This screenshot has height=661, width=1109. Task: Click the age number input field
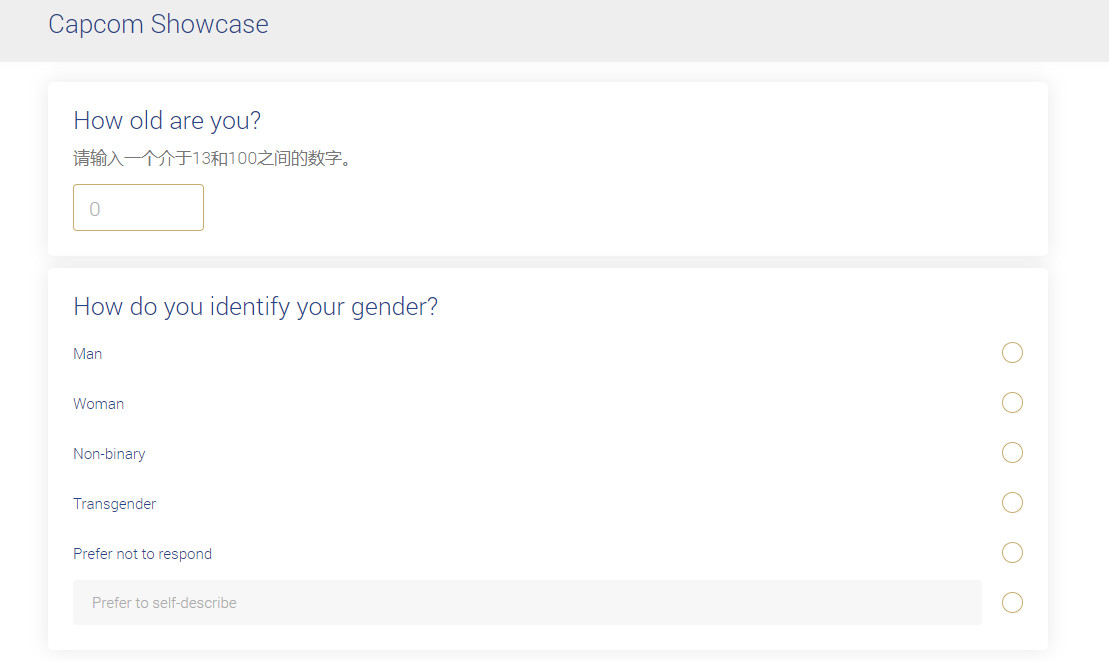click(x=138, y=208)
